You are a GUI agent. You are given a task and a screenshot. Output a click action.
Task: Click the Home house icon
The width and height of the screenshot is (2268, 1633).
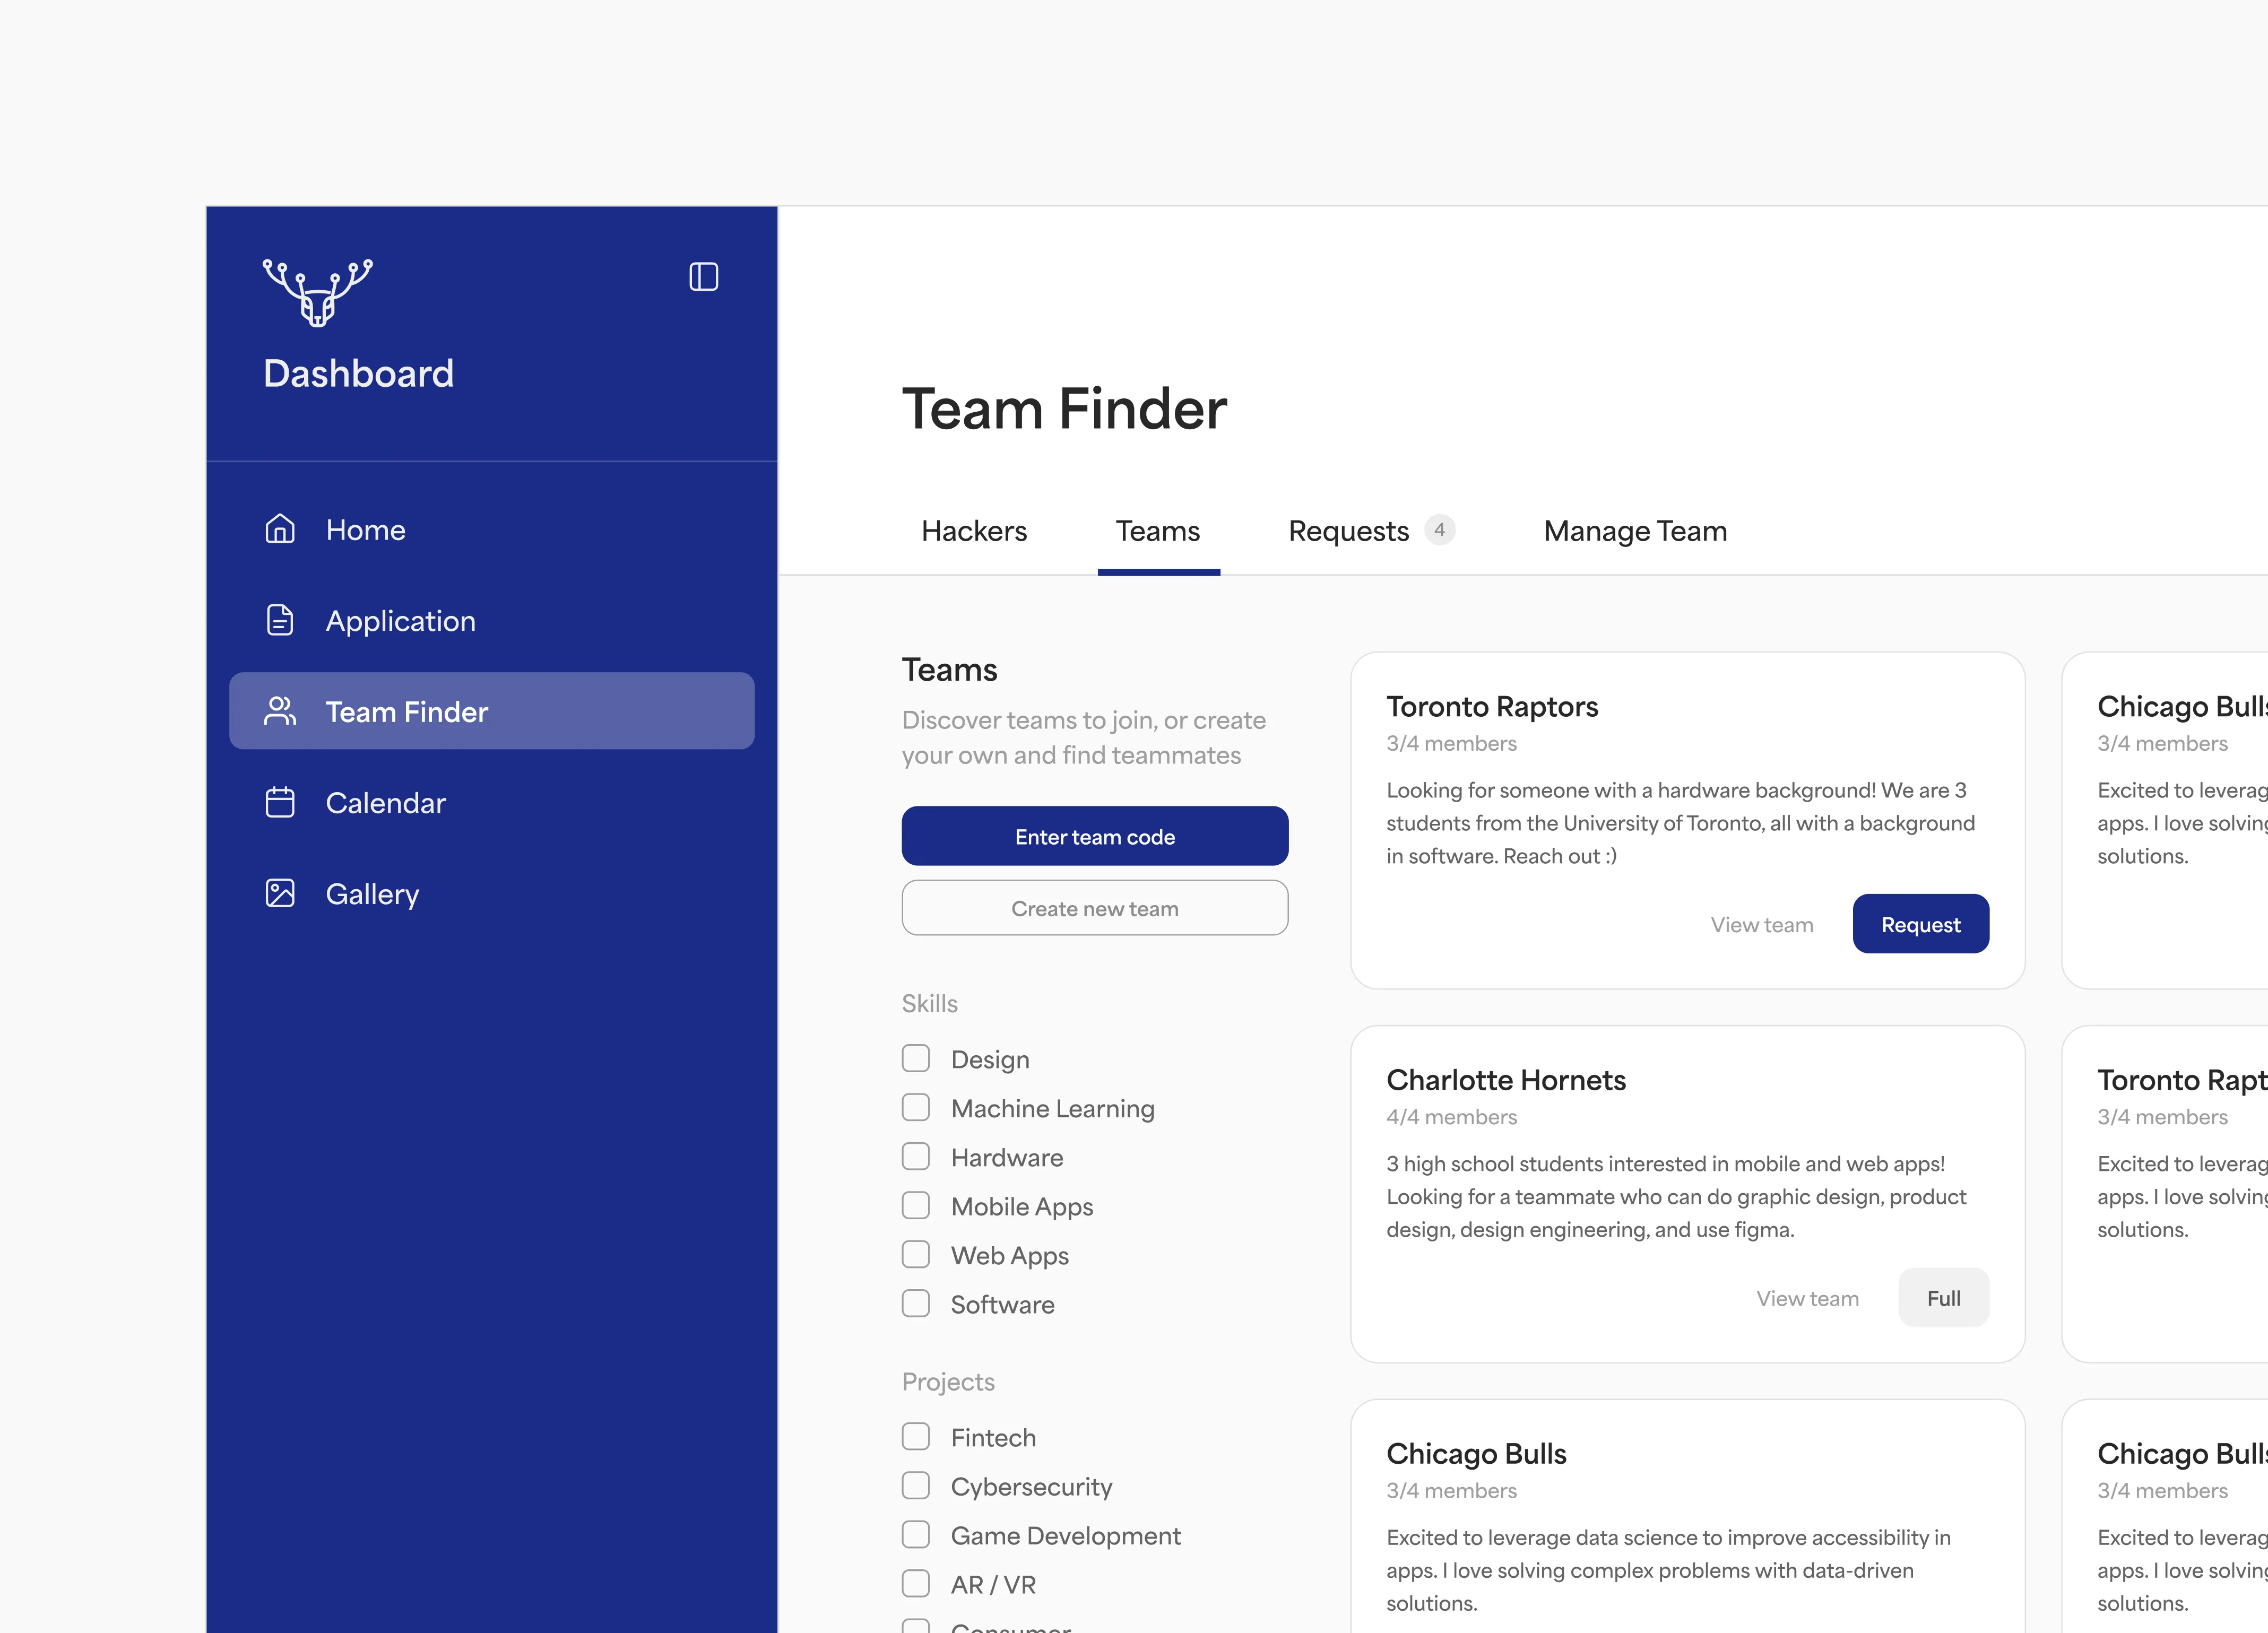click(280, 529)
